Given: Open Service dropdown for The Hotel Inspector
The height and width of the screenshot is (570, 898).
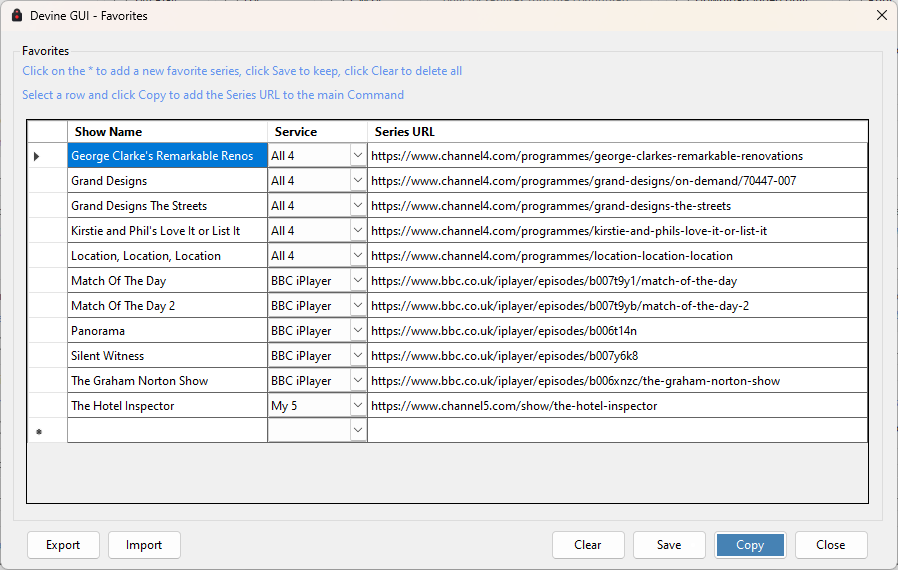Looking at the screenshot, I should (358, 406).
